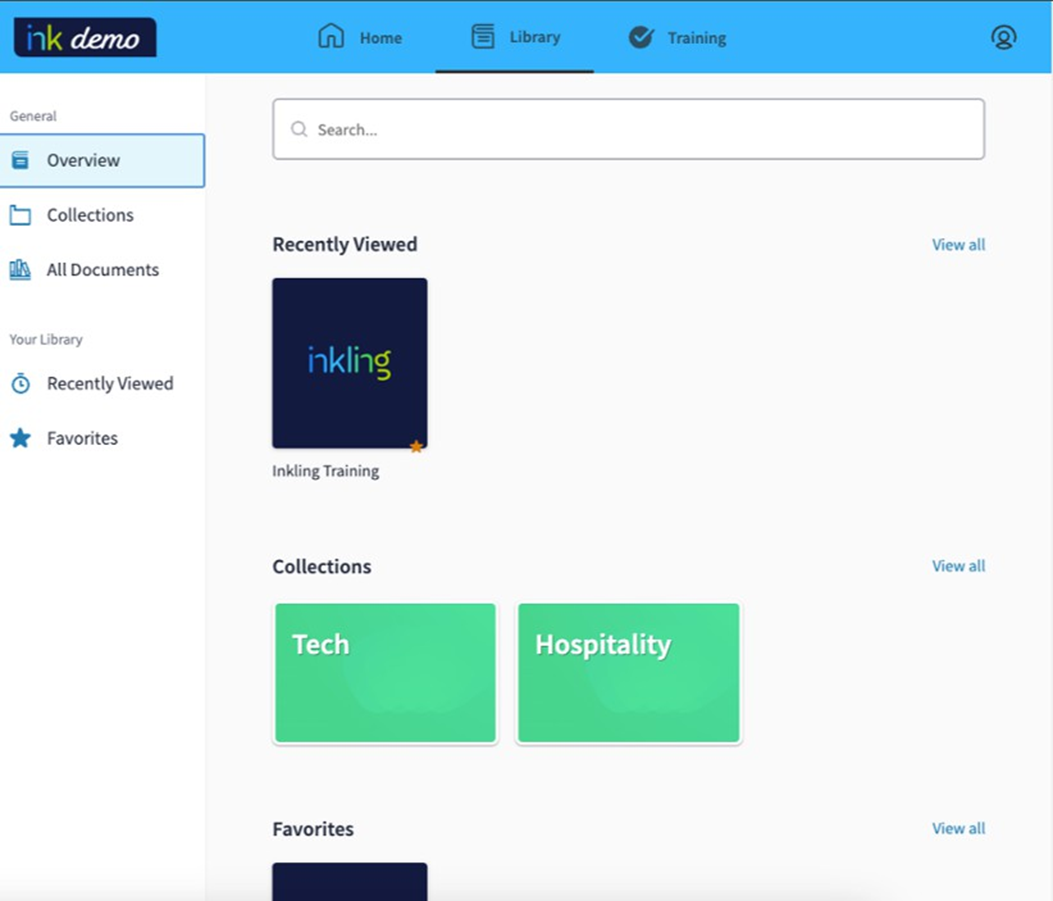Open the Hospitality collection card
This screenshot has width=1053, height=901.
[628, 672]
